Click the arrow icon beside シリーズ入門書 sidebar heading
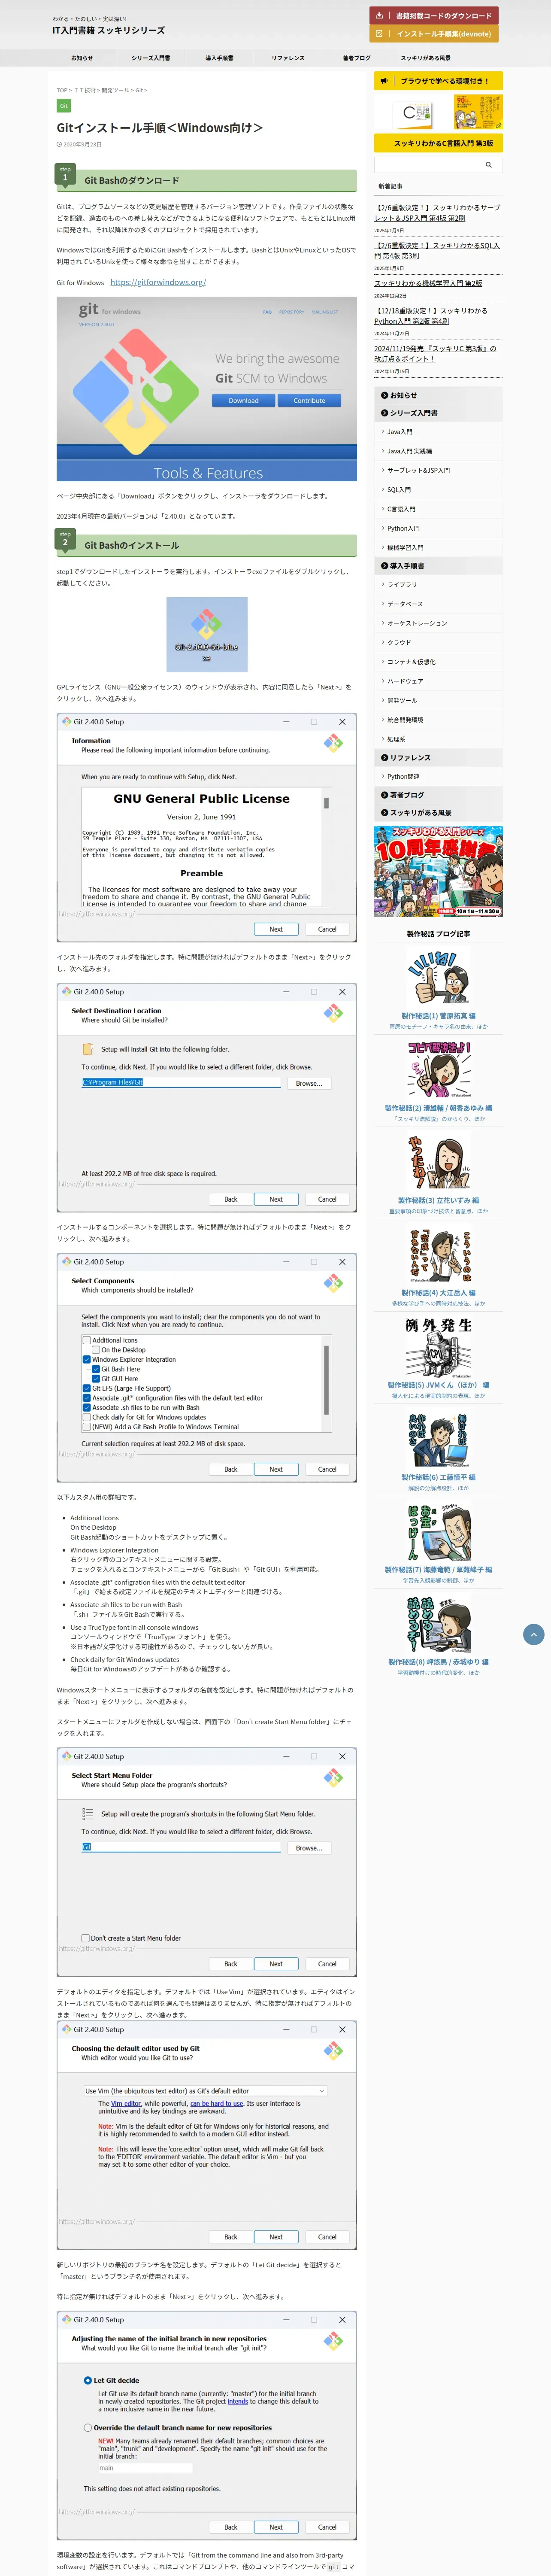Viewport: 551px width, 2576px height. tap(384, 413)
